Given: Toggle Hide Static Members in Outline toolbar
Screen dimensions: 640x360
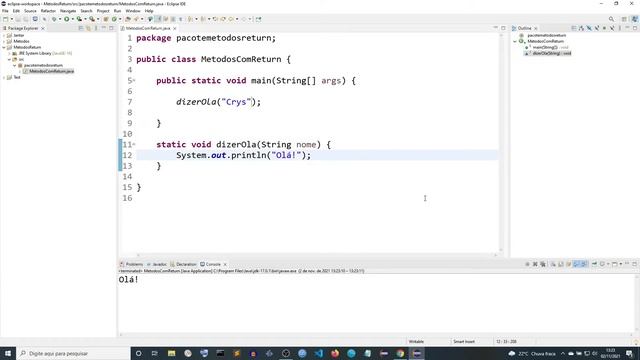Looking at the screenshot, I should [597, 28].
